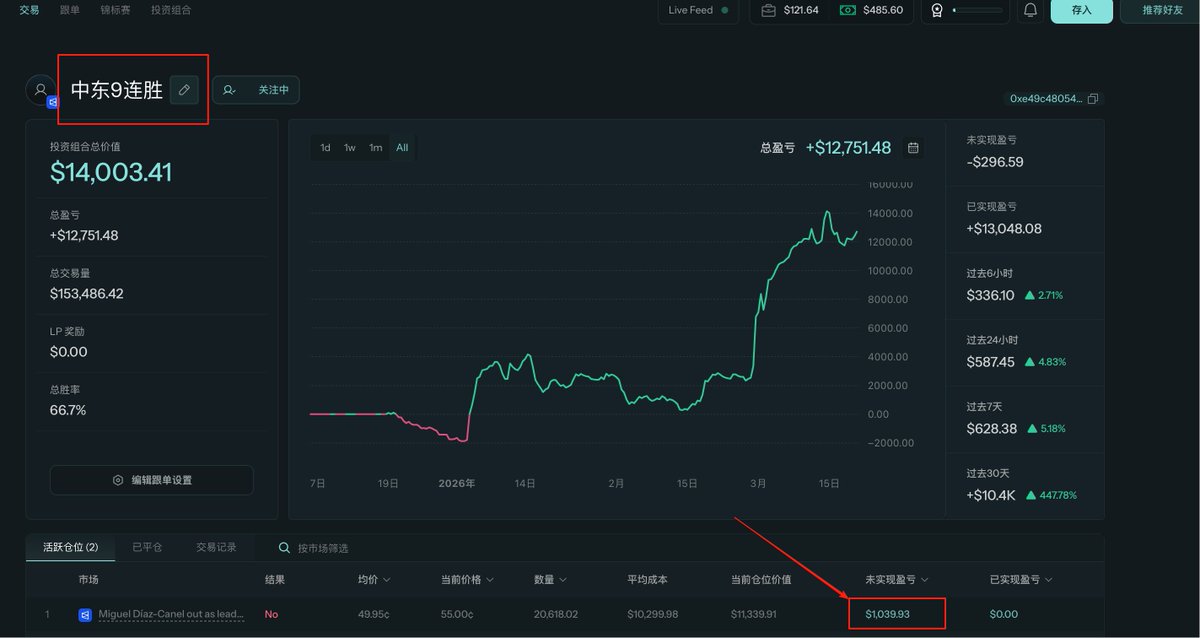This screenshot has height=638, width=1200.
Task: Click the +$12,751.48 in left stats panel
Action: point(84,236)
